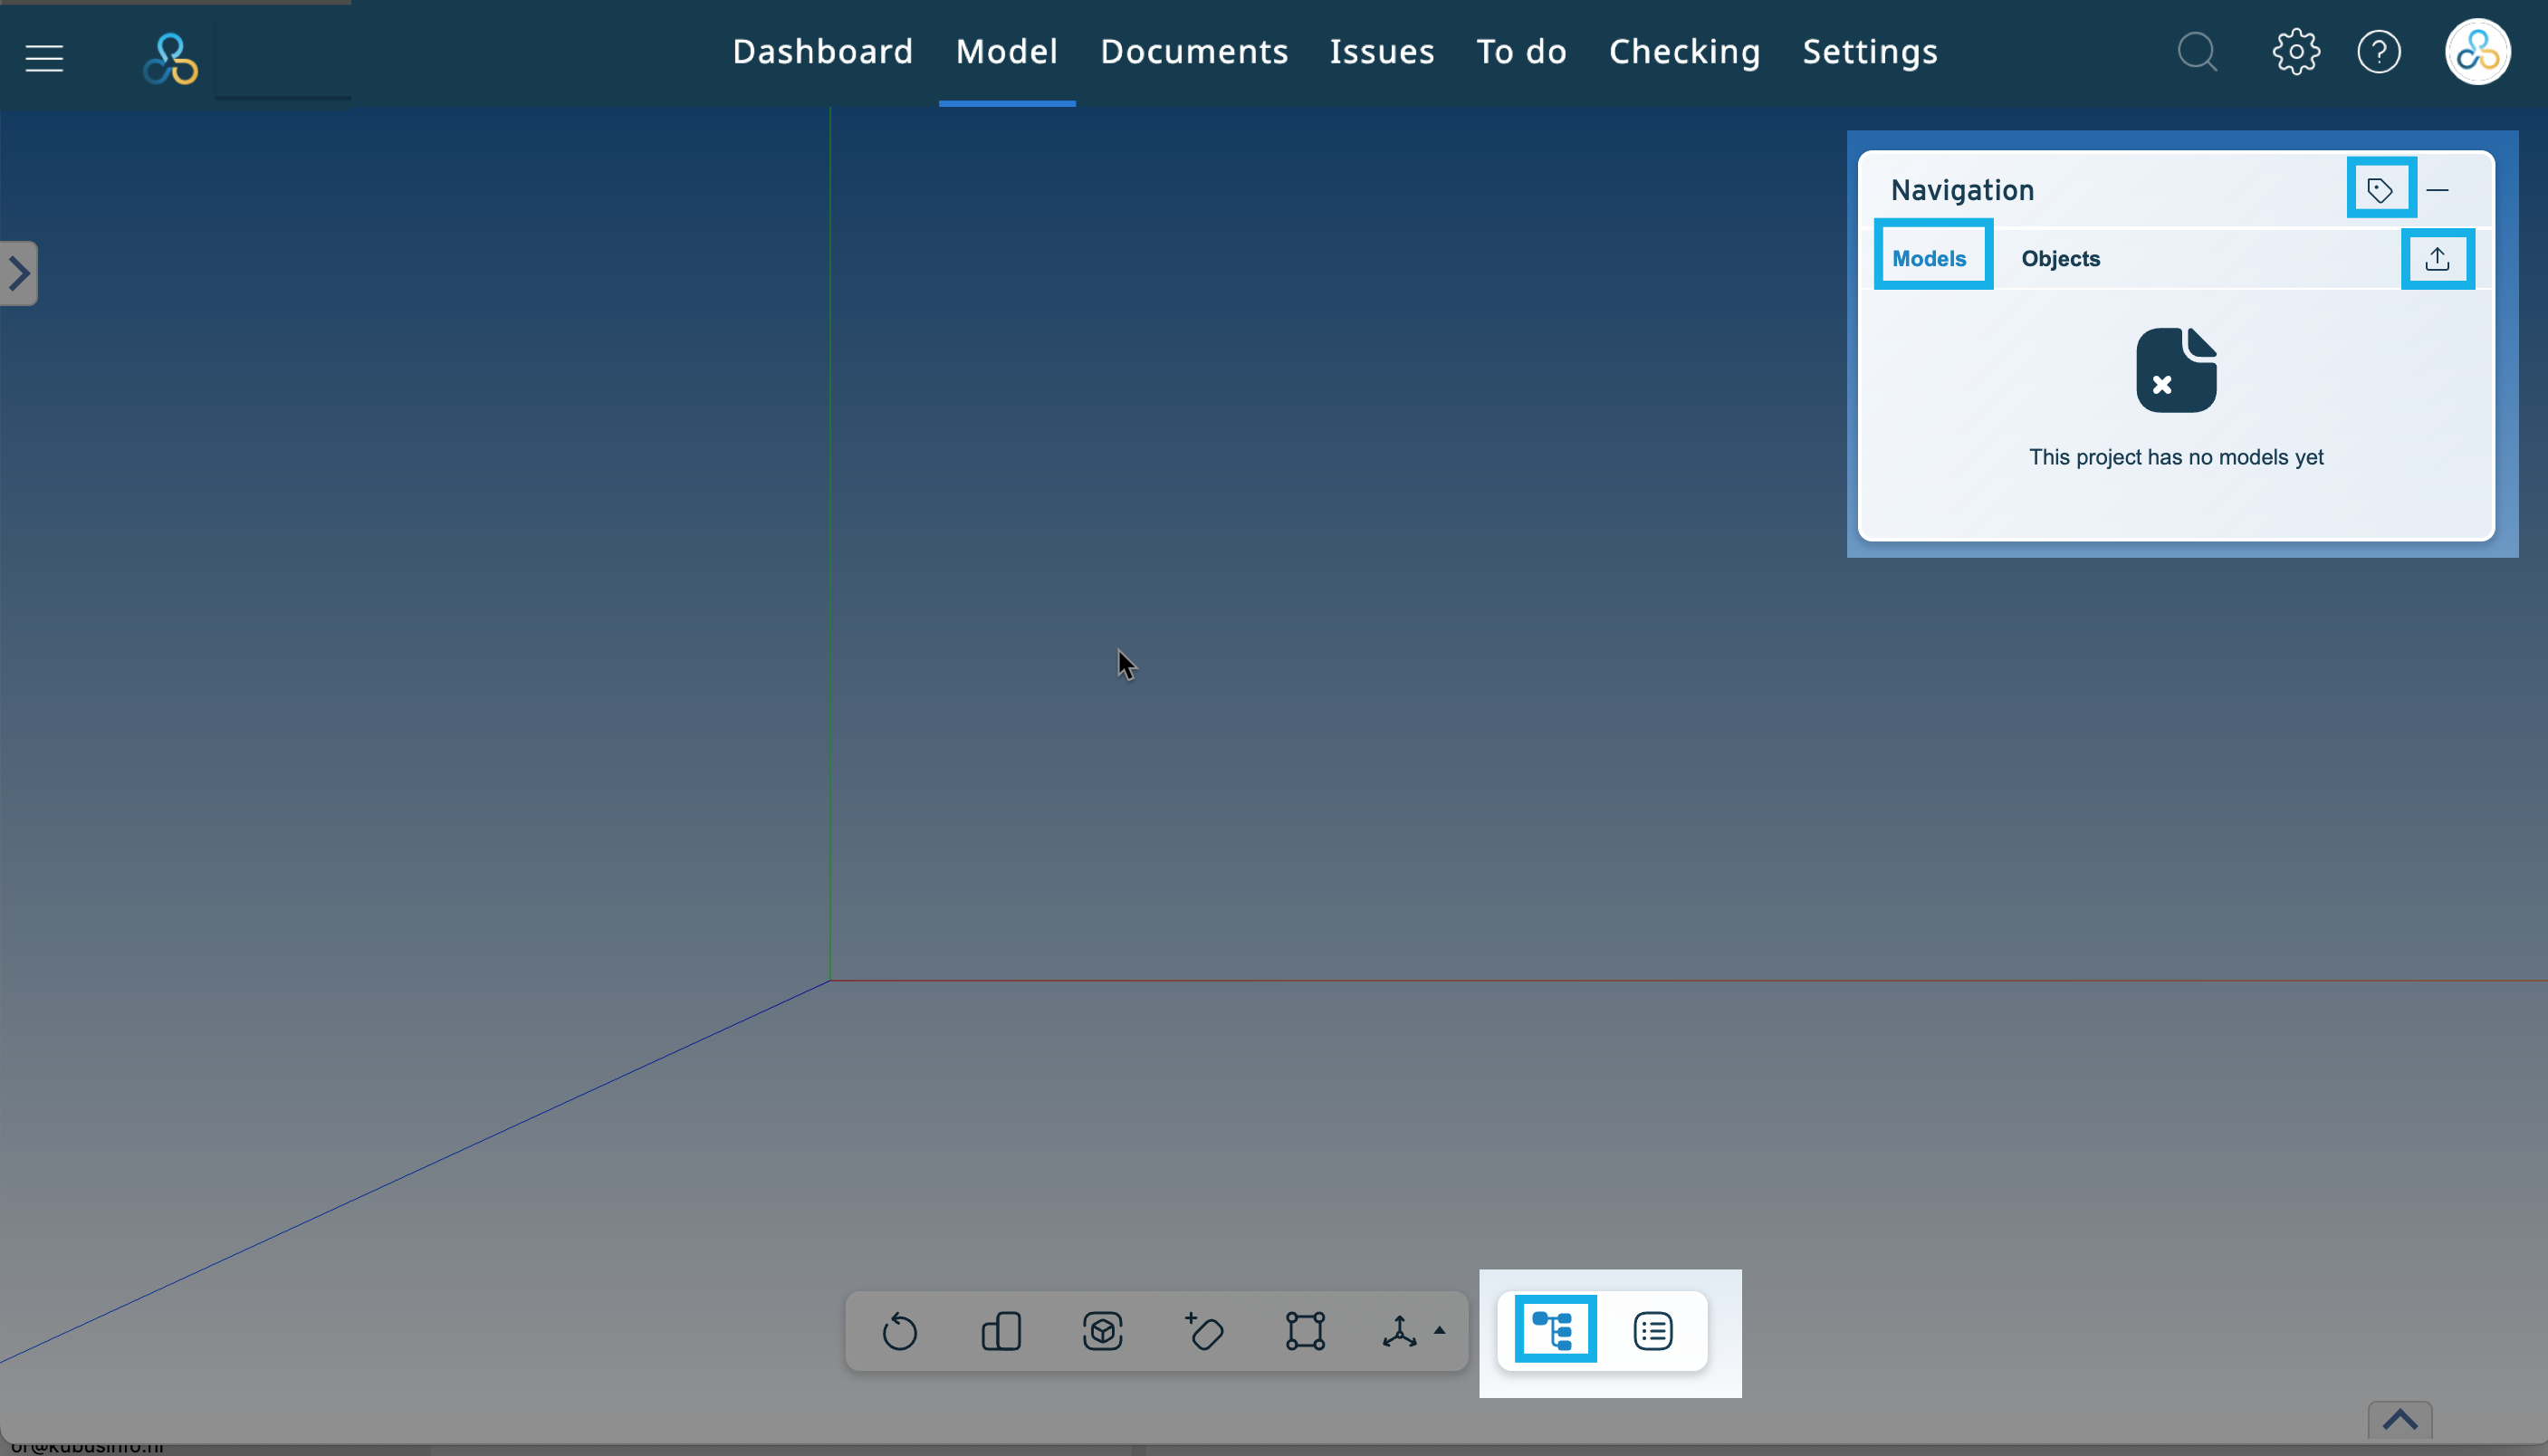Go to the Dashboard tab
This screenshot has height=1456, width=2548.
[822, 51]
